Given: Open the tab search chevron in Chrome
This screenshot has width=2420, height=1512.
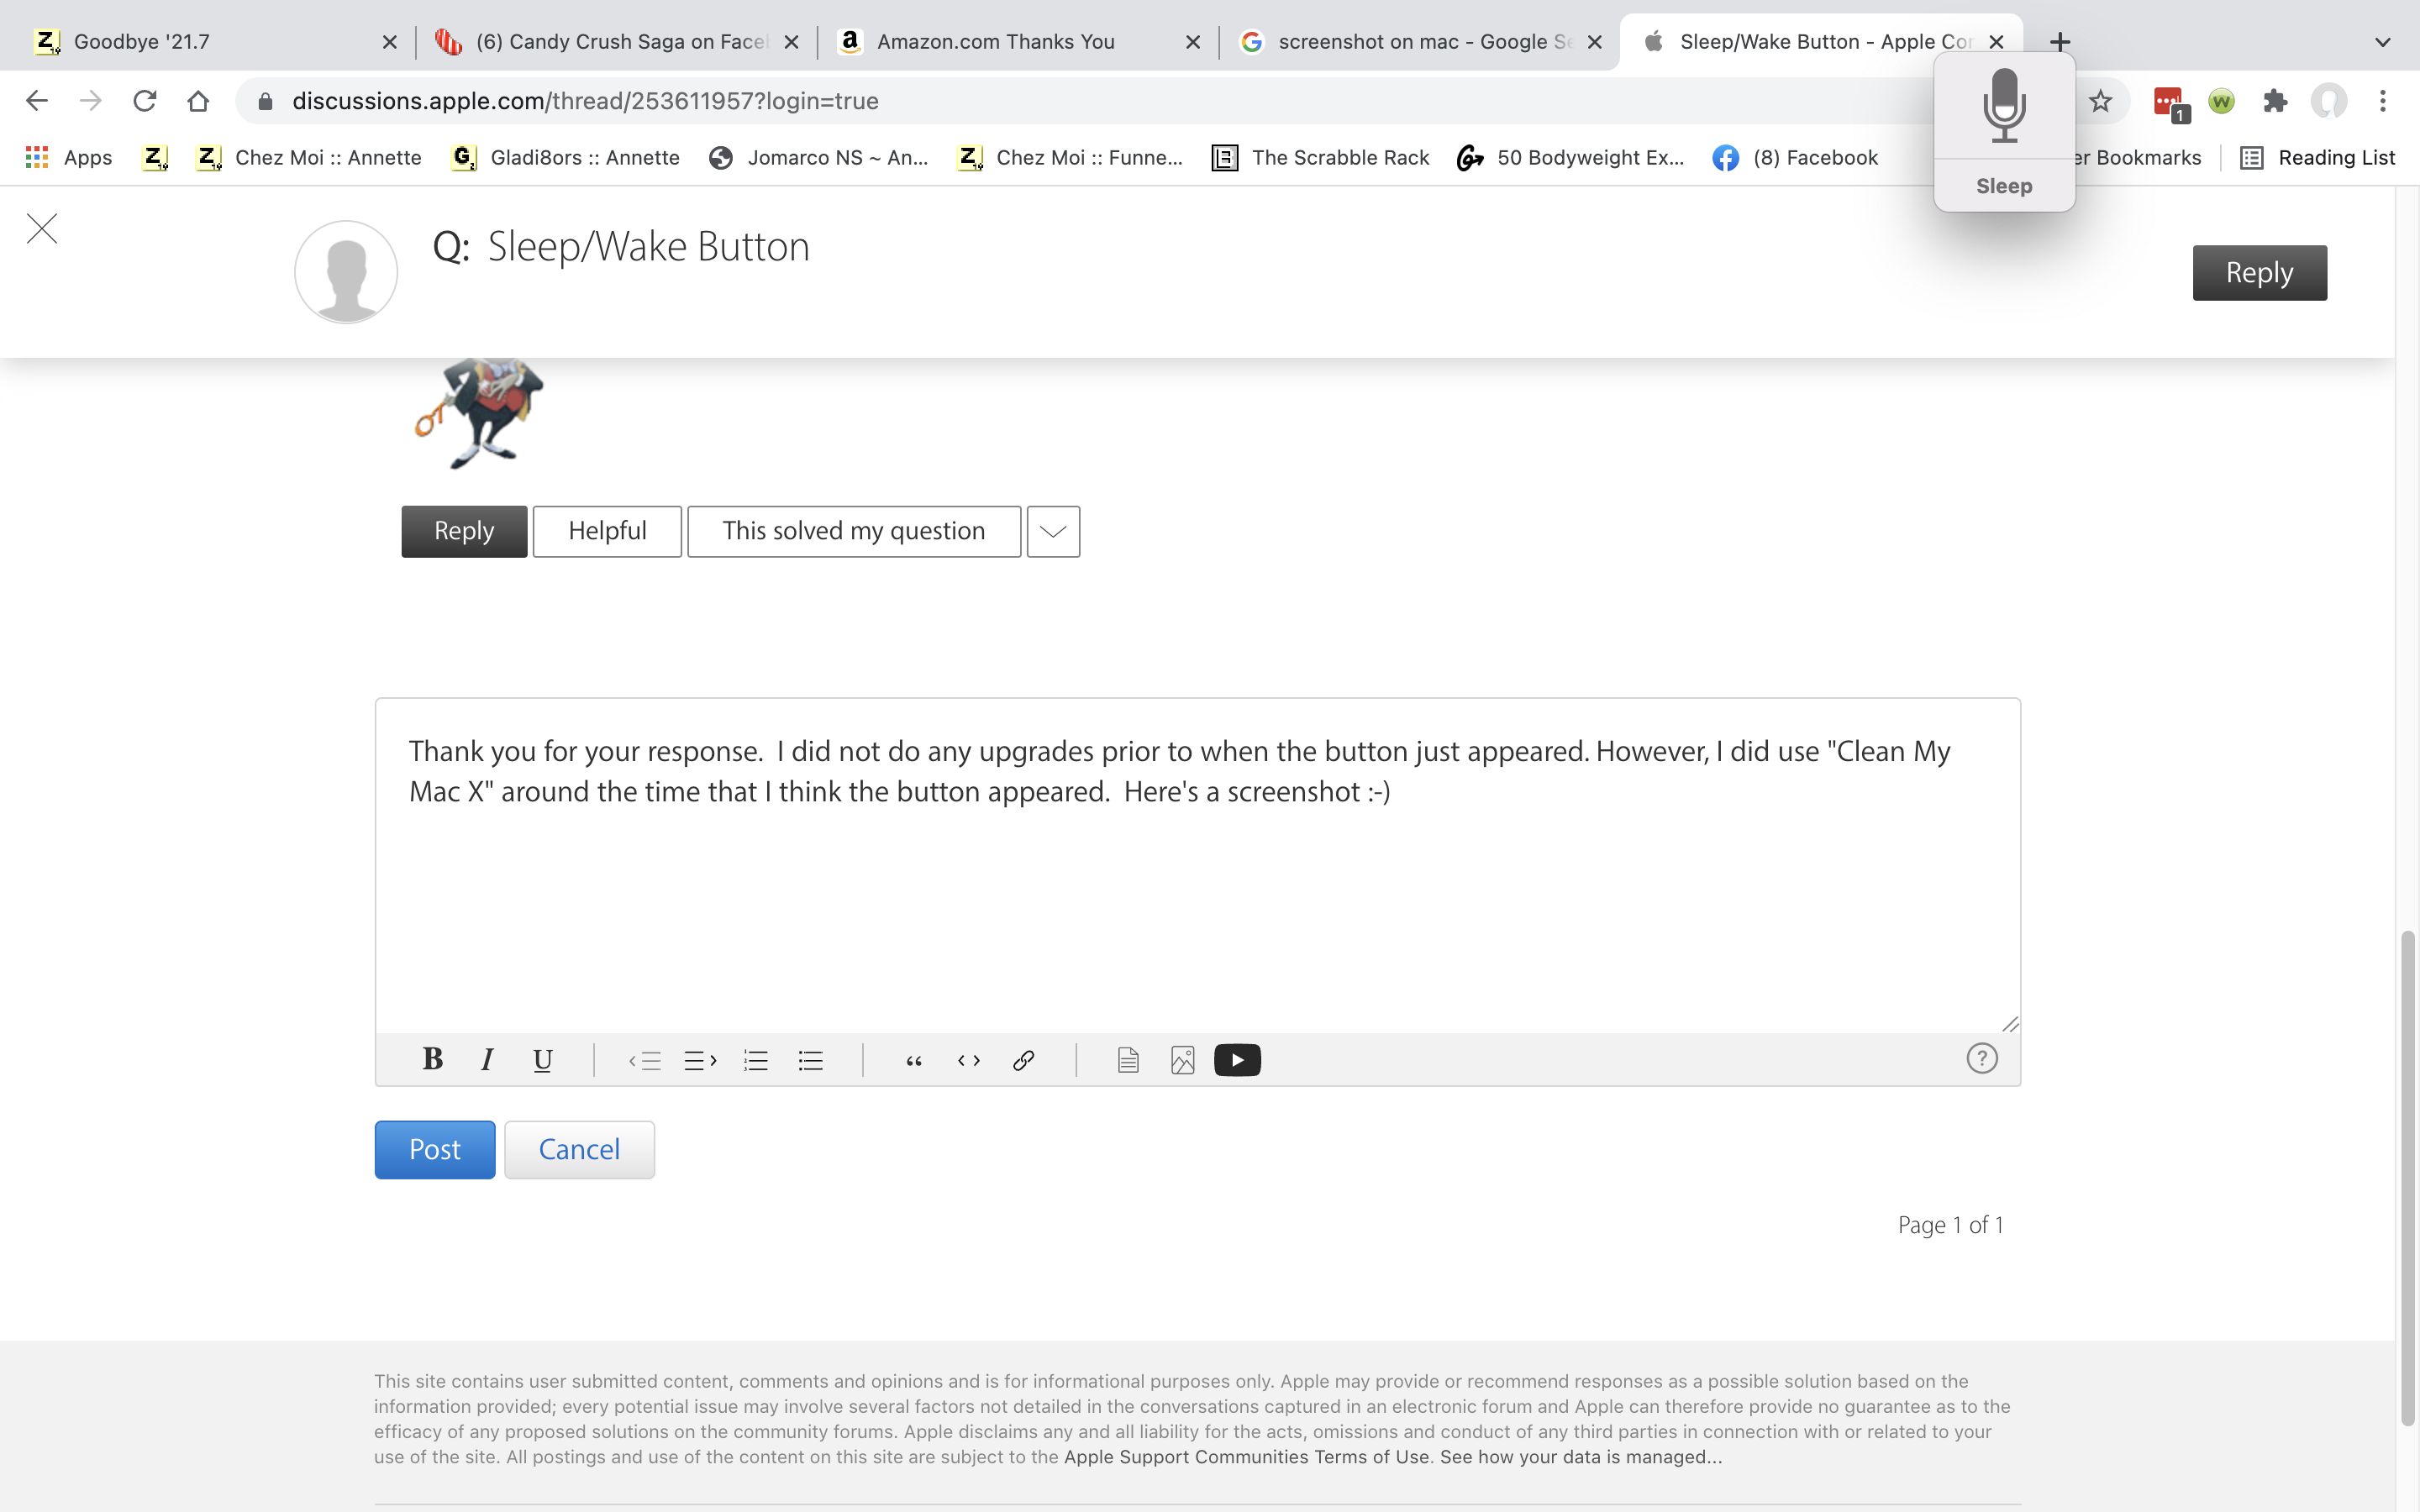Looking at the screenshot, I should point(2382,42).
